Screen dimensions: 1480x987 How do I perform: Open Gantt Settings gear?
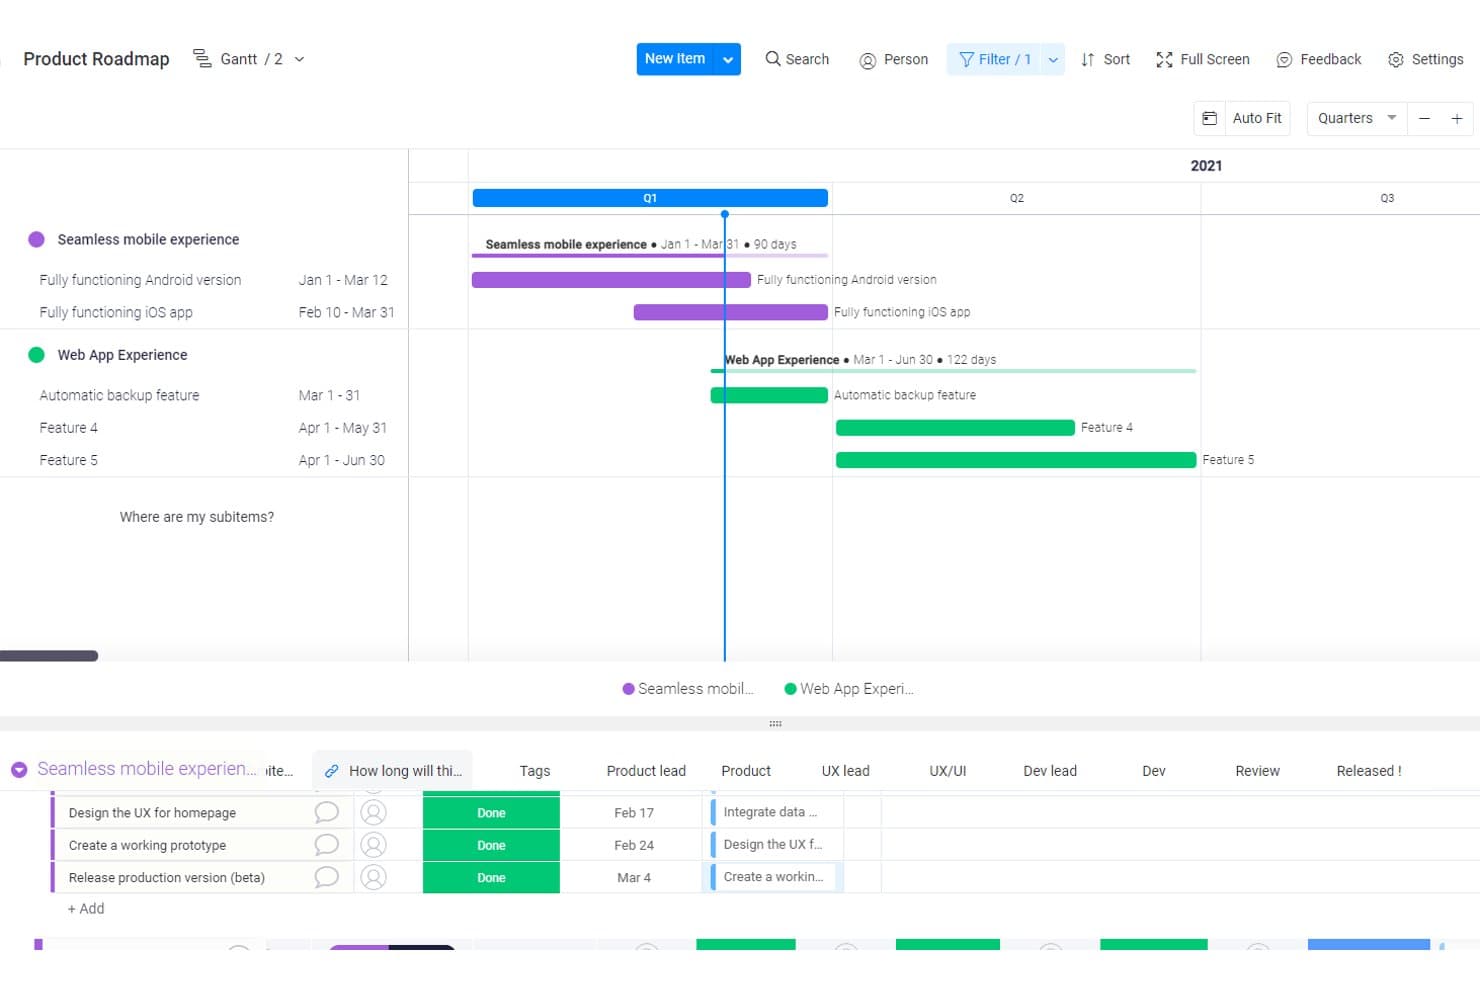pos(1396,60)
